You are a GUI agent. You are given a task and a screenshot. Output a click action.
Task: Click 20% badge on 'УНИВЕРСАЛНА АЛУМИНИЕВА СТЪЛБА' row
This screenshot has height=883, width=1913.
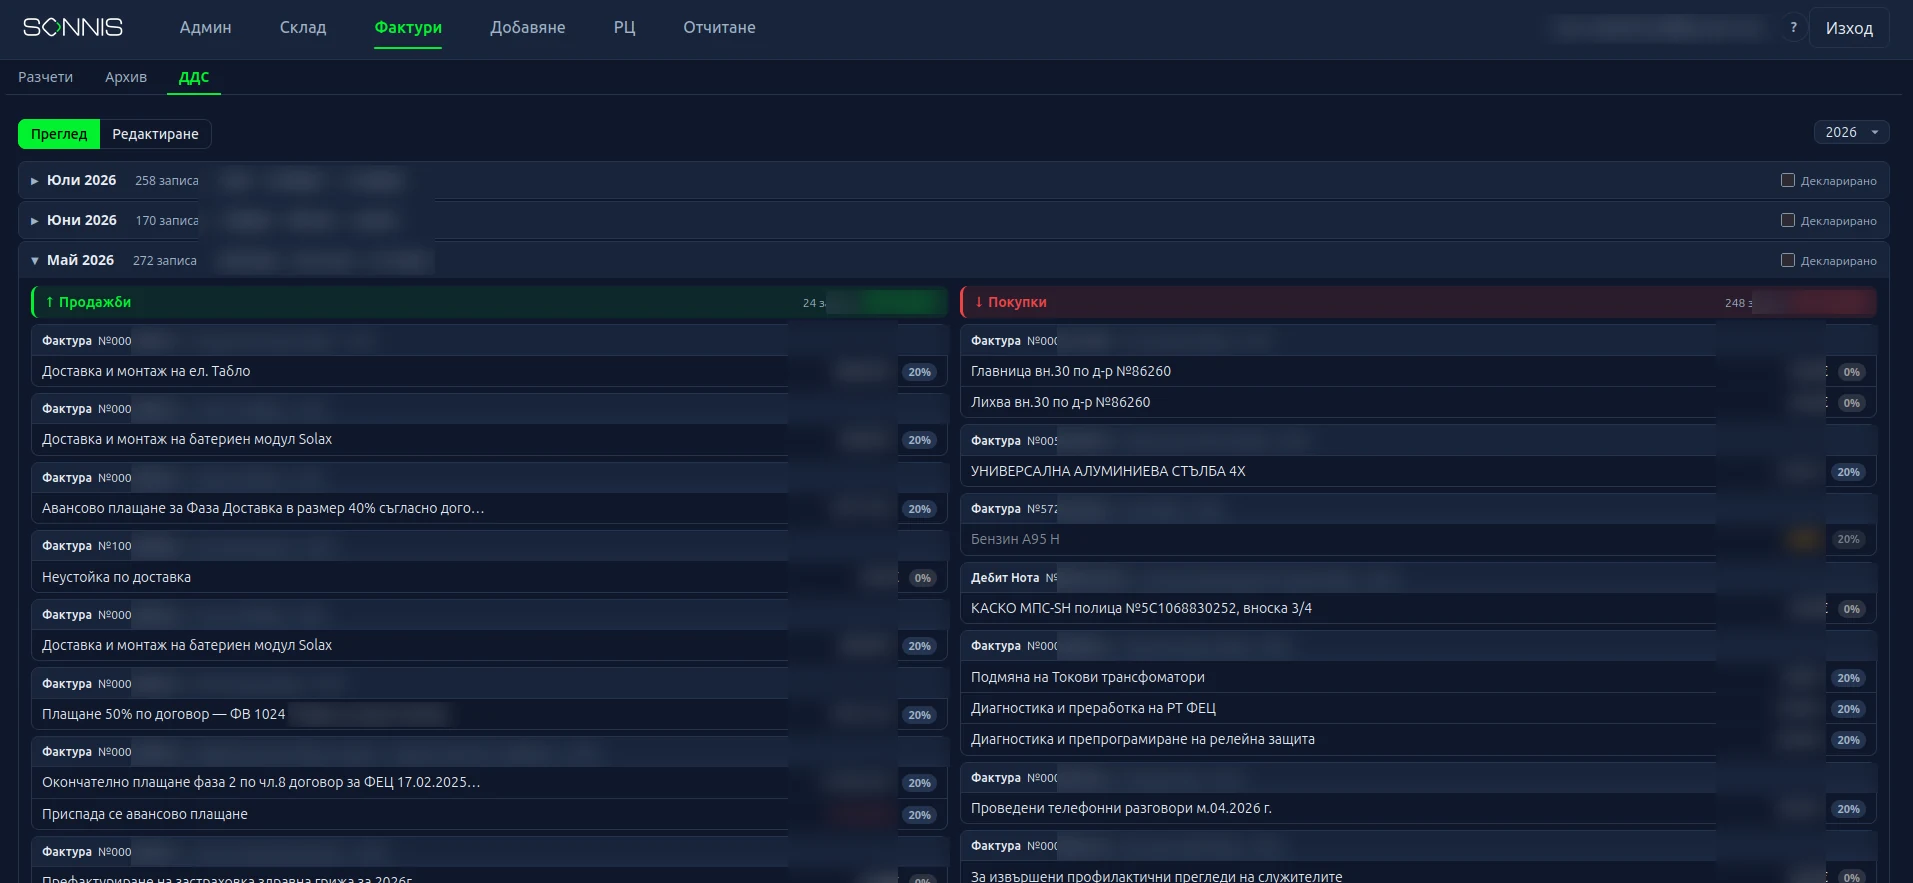click(x=1849, y=472)
